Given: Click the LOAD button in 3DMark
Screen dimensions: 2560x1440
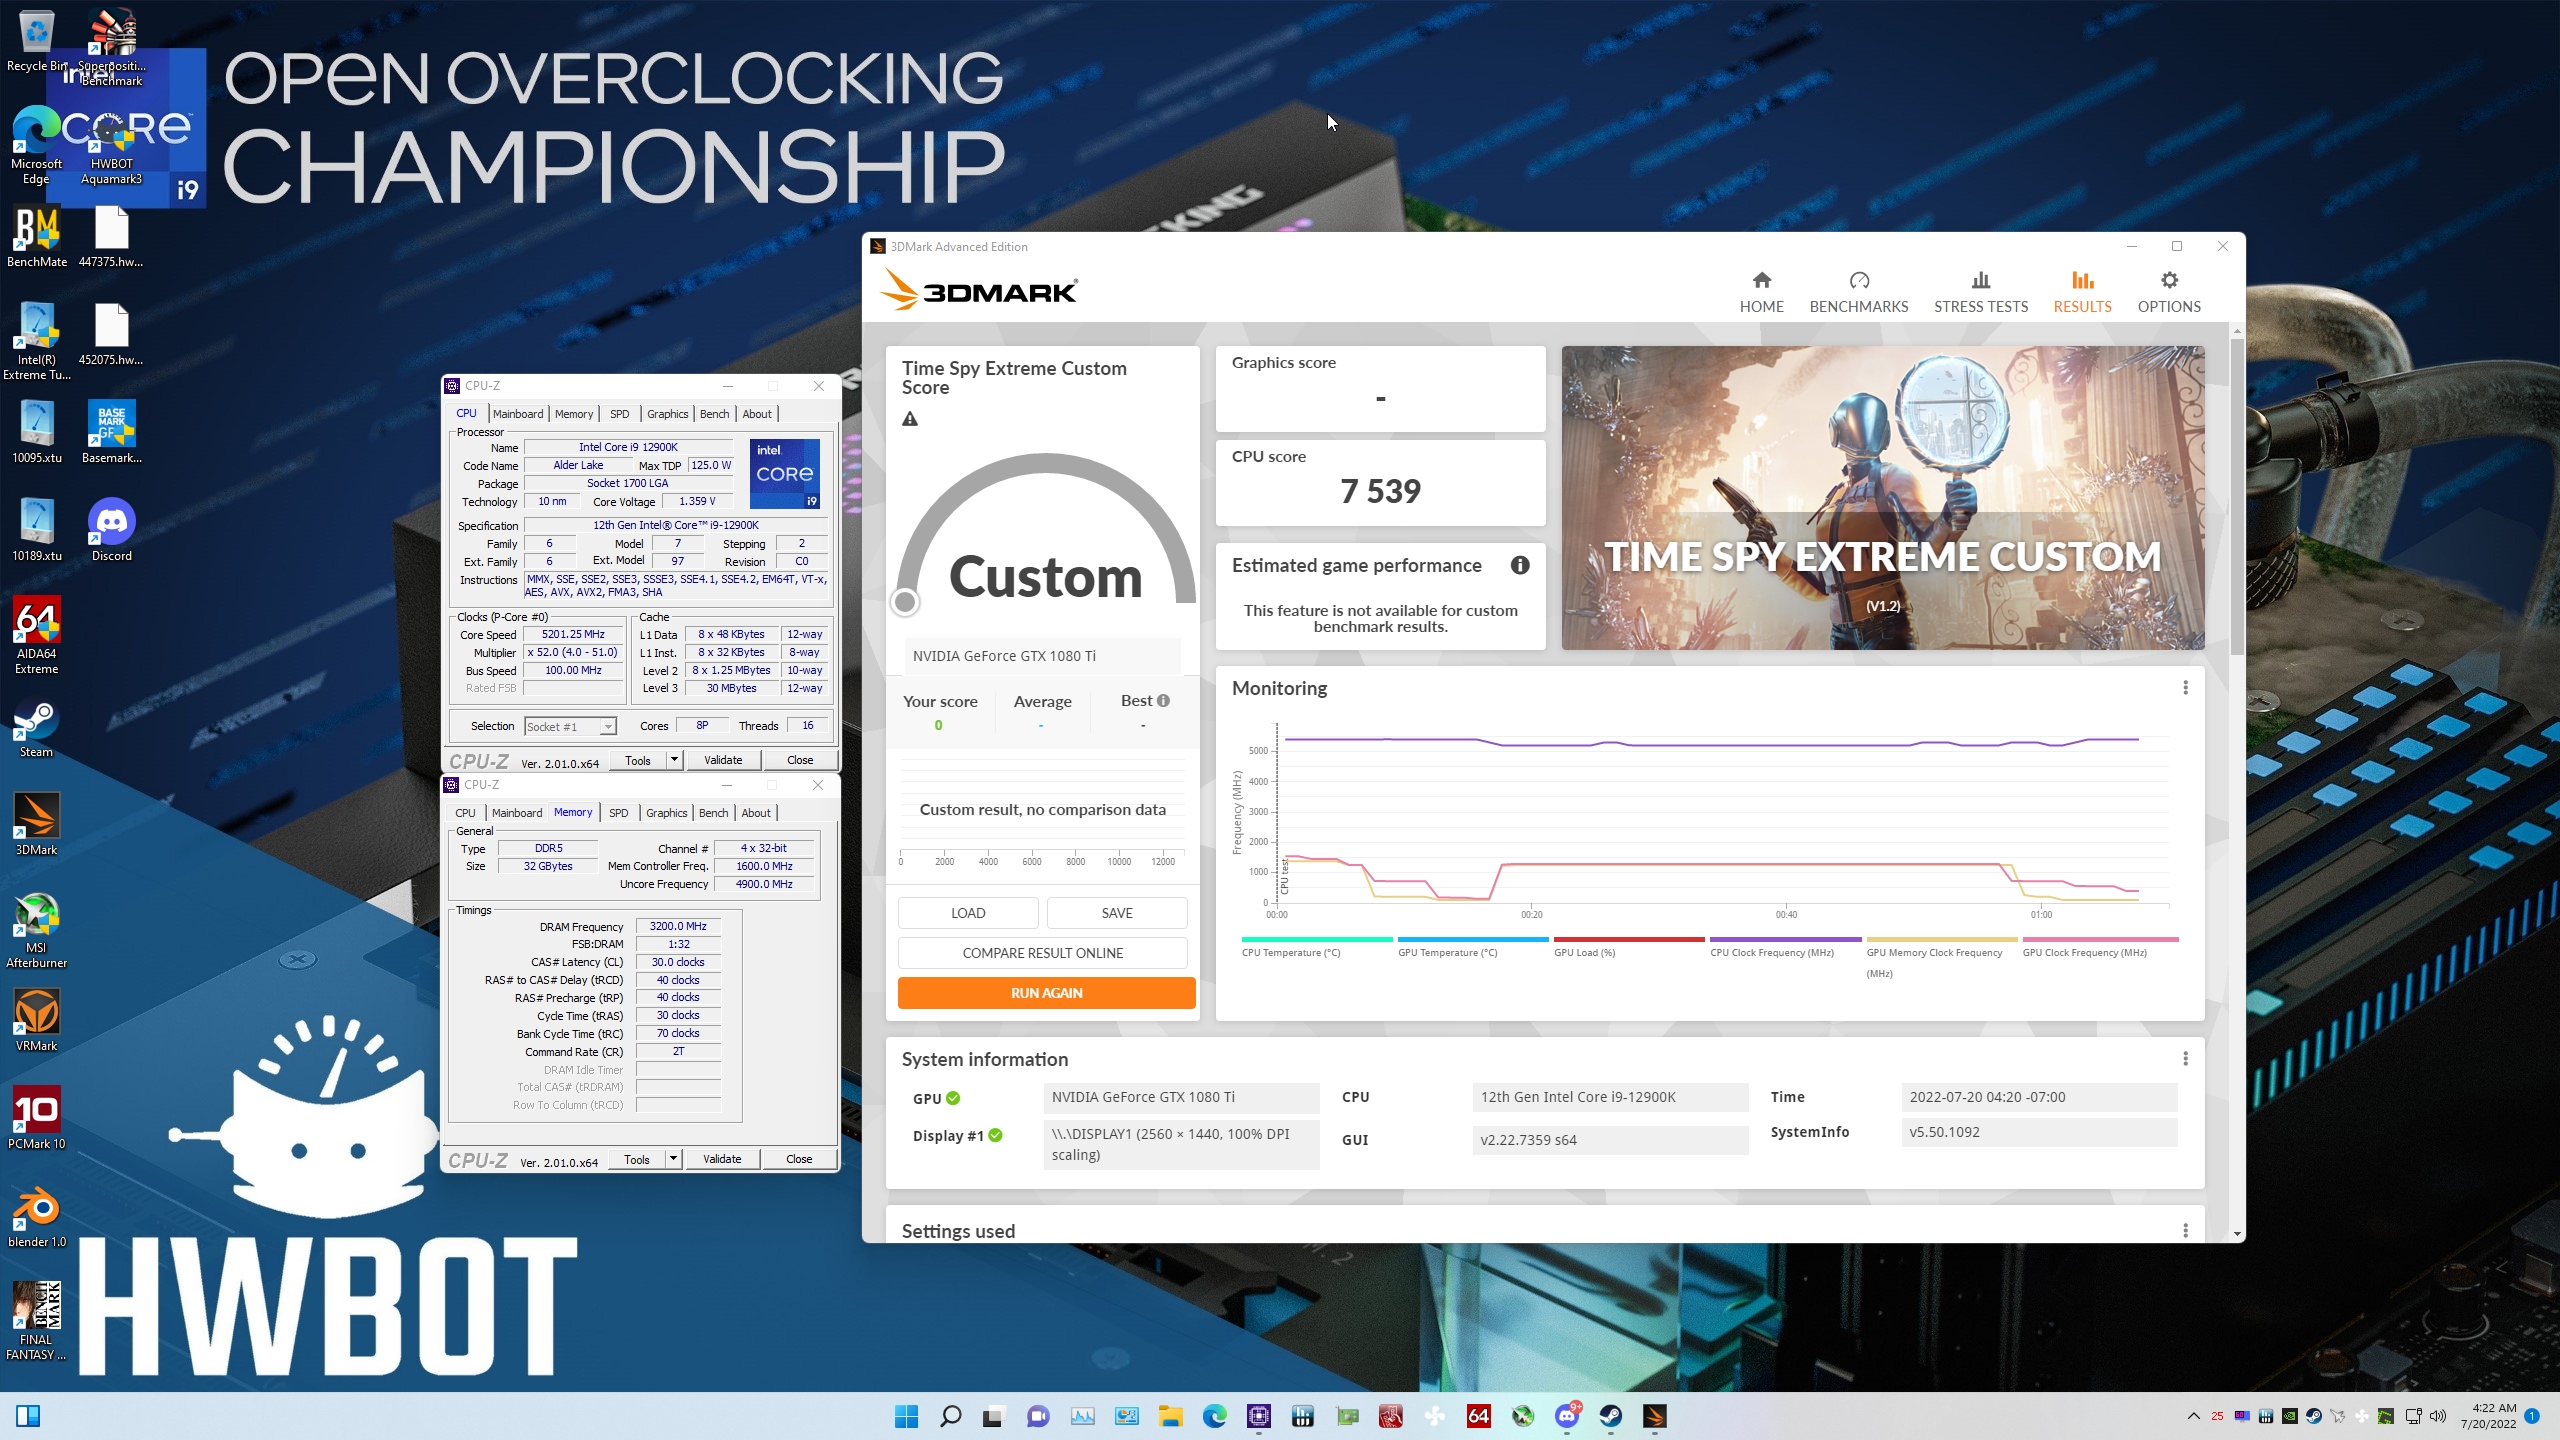Looking at the screenshot, I should (967, 913).
